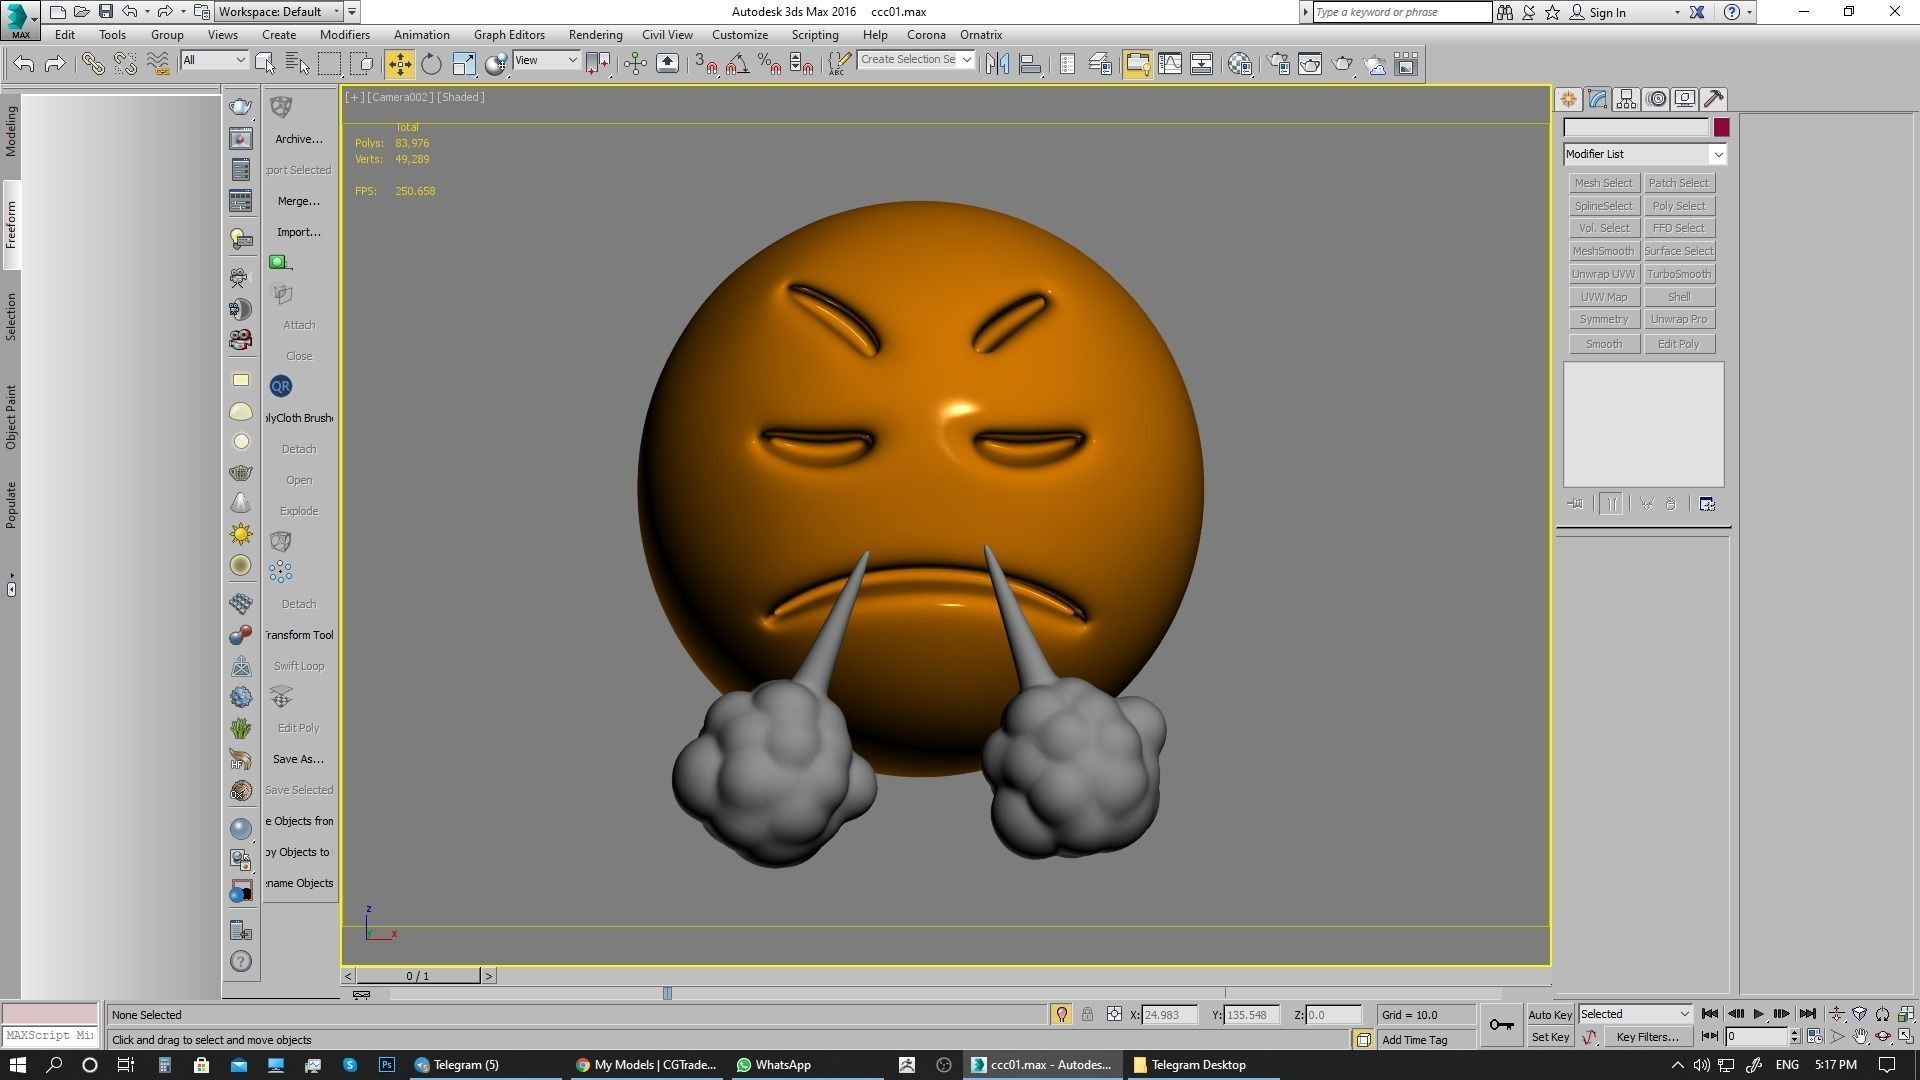1920x1080 pixels.
Task: Switch to the Modify command panel tab
Action: [x=1597, y=99]
